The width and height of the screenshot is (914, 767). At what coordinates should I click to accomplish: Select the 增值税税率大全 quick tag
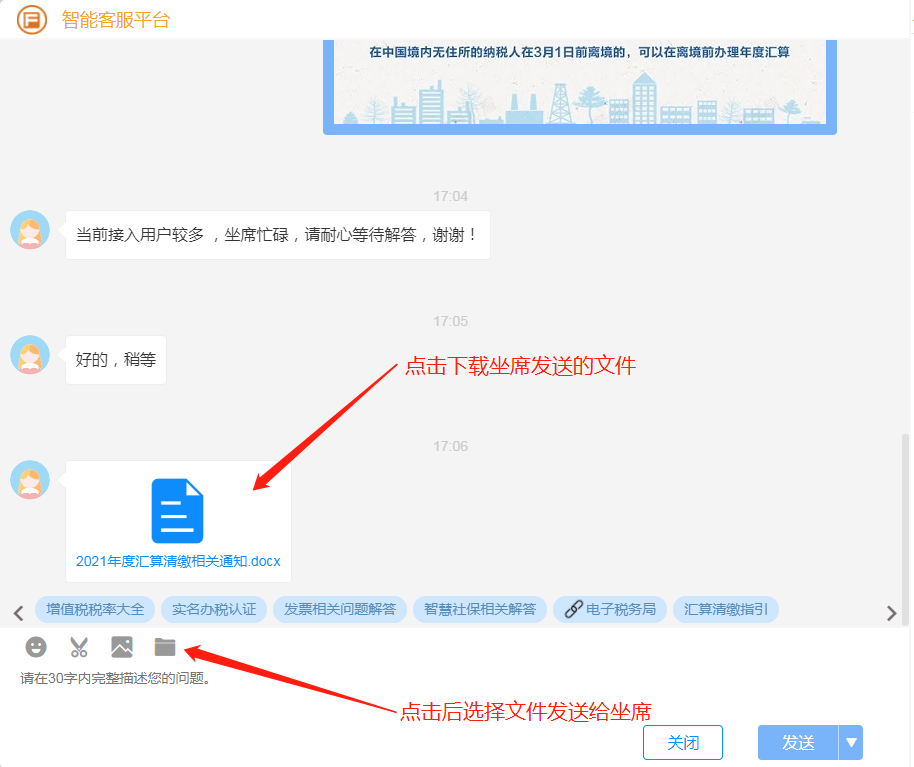tap(95, 610)
